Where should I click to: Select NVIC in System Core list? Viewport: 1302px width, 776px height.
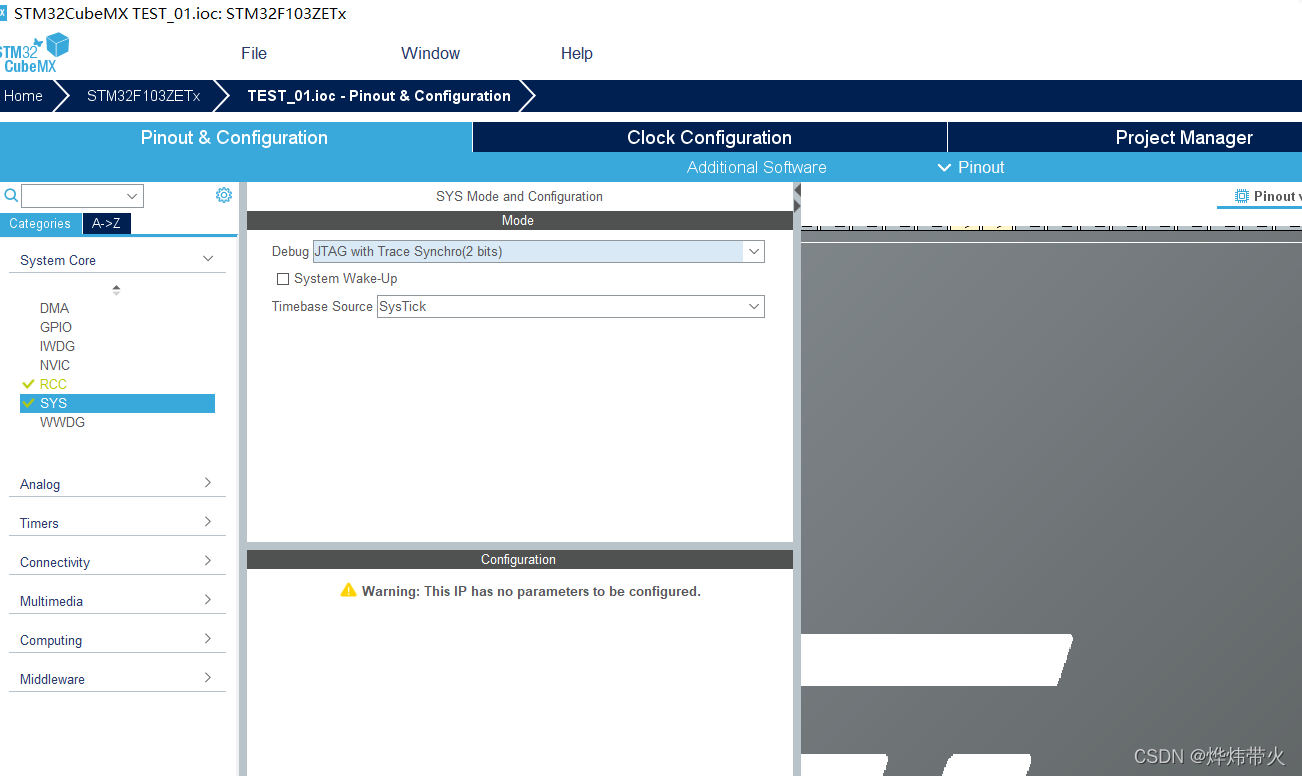tap(55, 365)
